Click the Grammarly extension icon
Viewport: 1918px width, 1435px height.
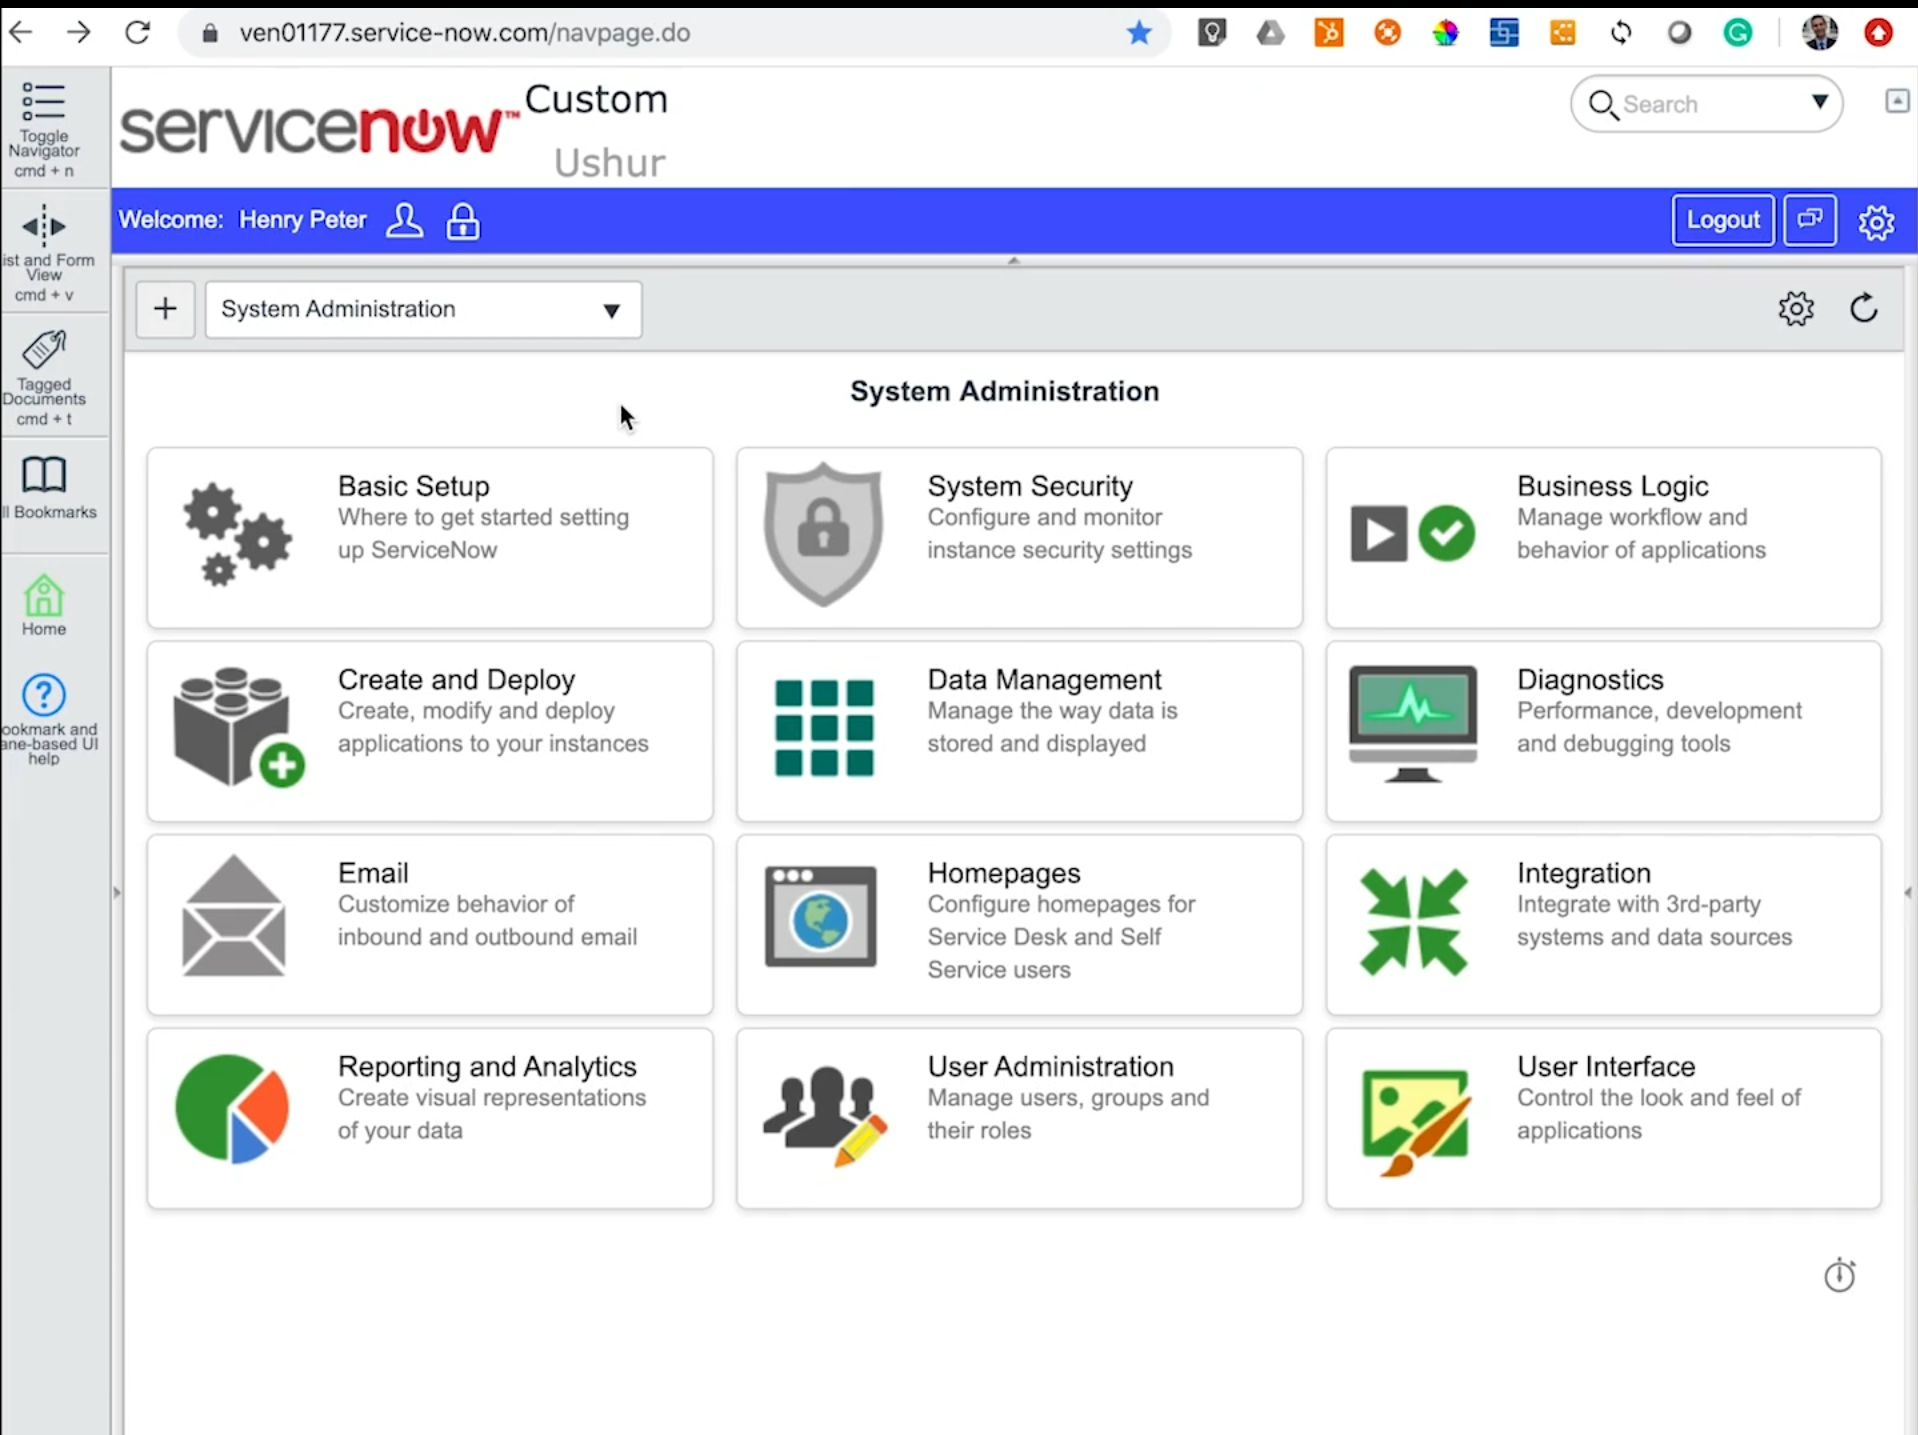(x=1738, y=33)
